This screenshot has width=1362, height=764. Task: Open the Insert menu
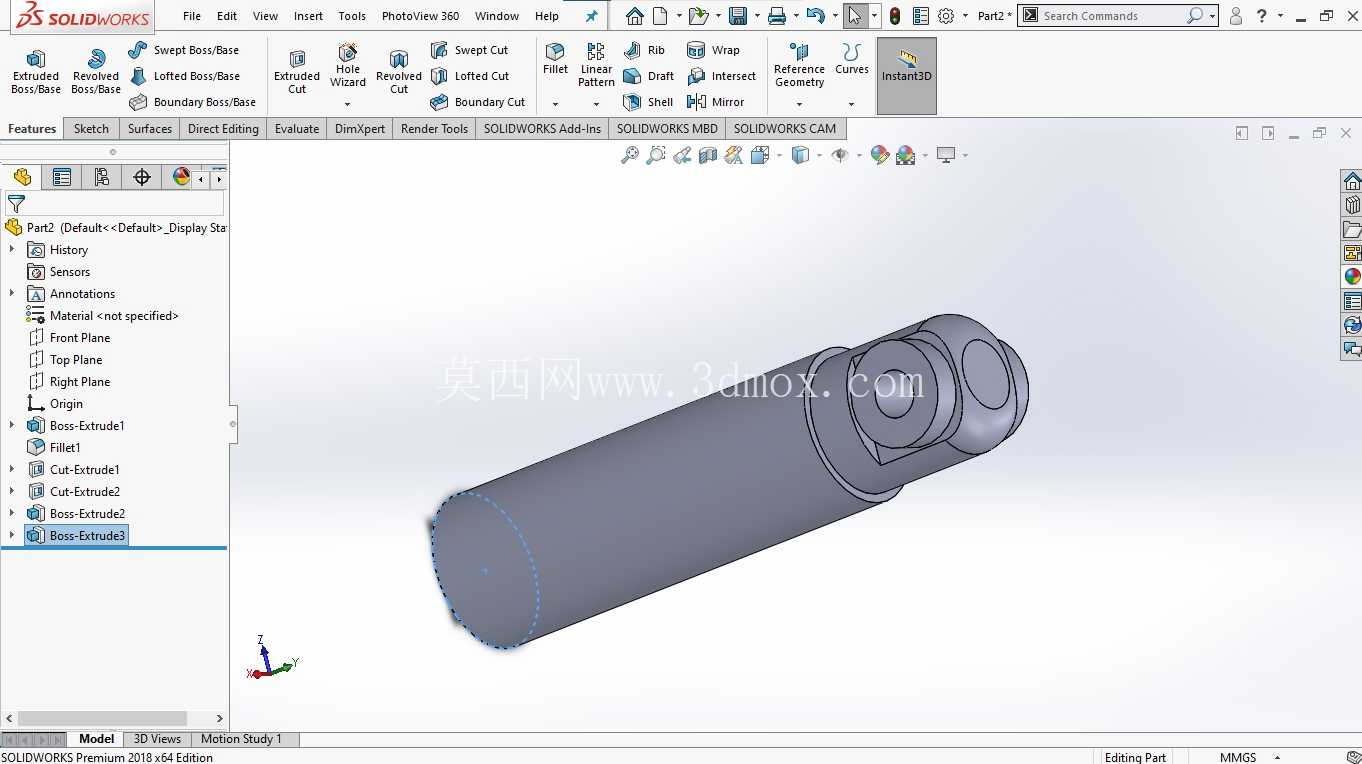tap(308, 16)
